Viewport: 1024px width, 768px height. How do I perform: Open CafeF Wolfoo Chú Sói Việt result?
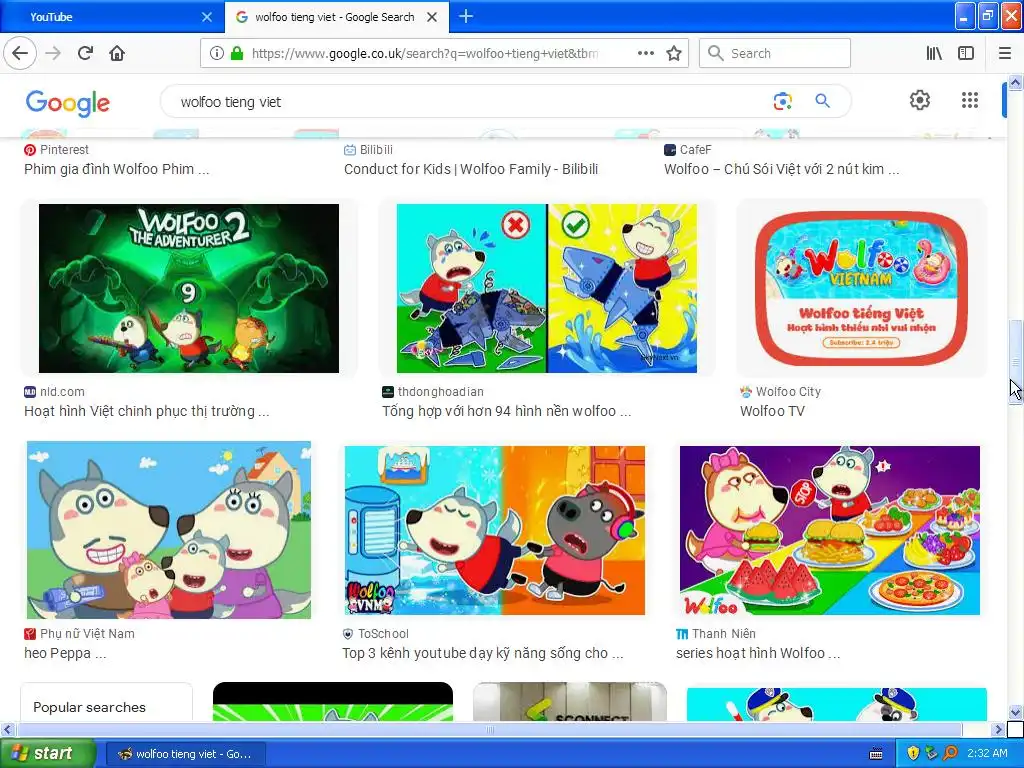[781, 169]
